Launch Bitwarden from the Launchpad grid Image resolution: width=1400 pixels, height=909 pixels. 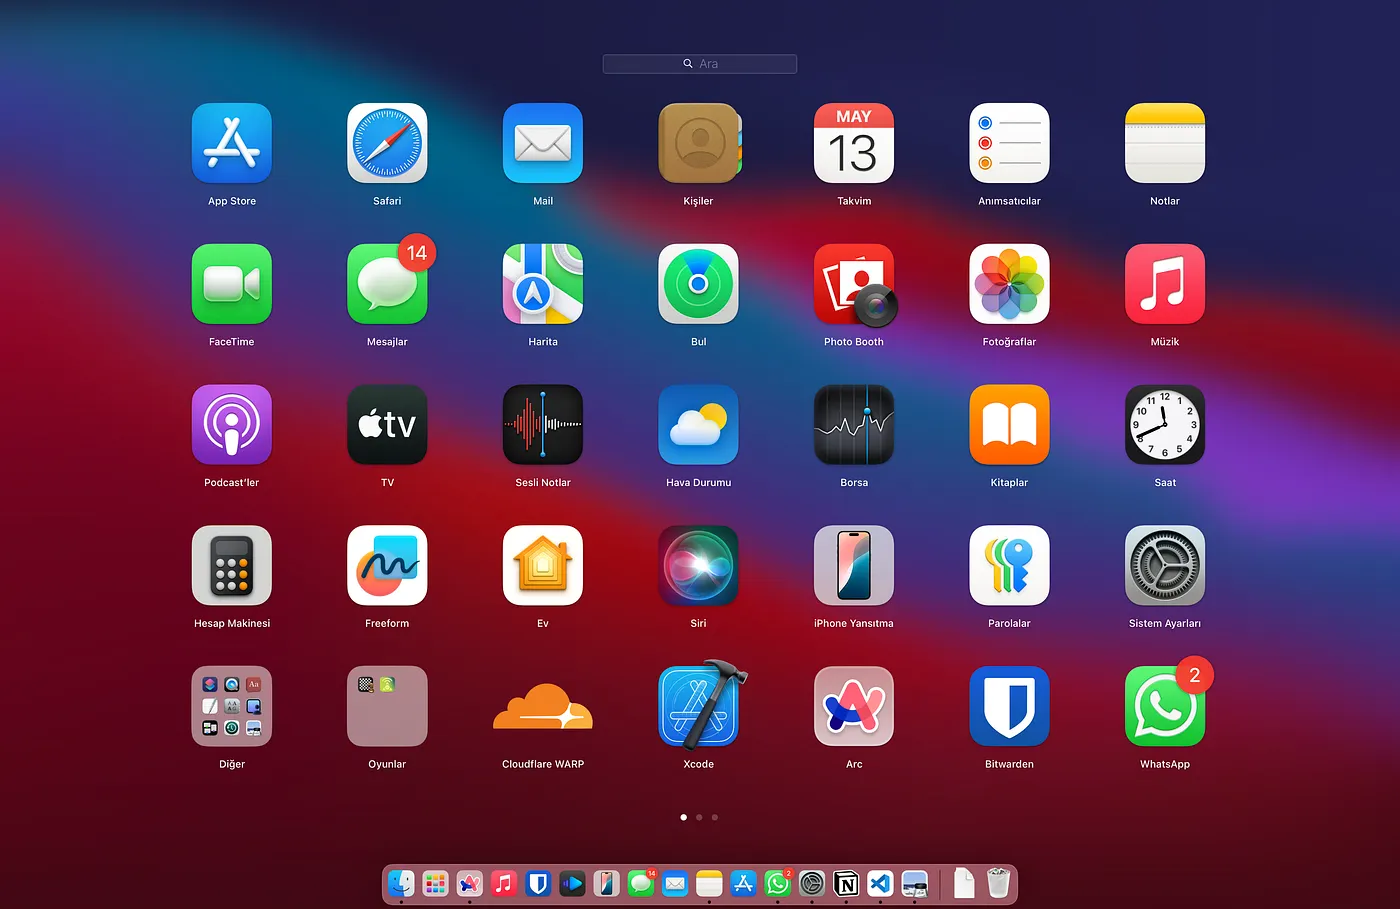point(1010,706)
